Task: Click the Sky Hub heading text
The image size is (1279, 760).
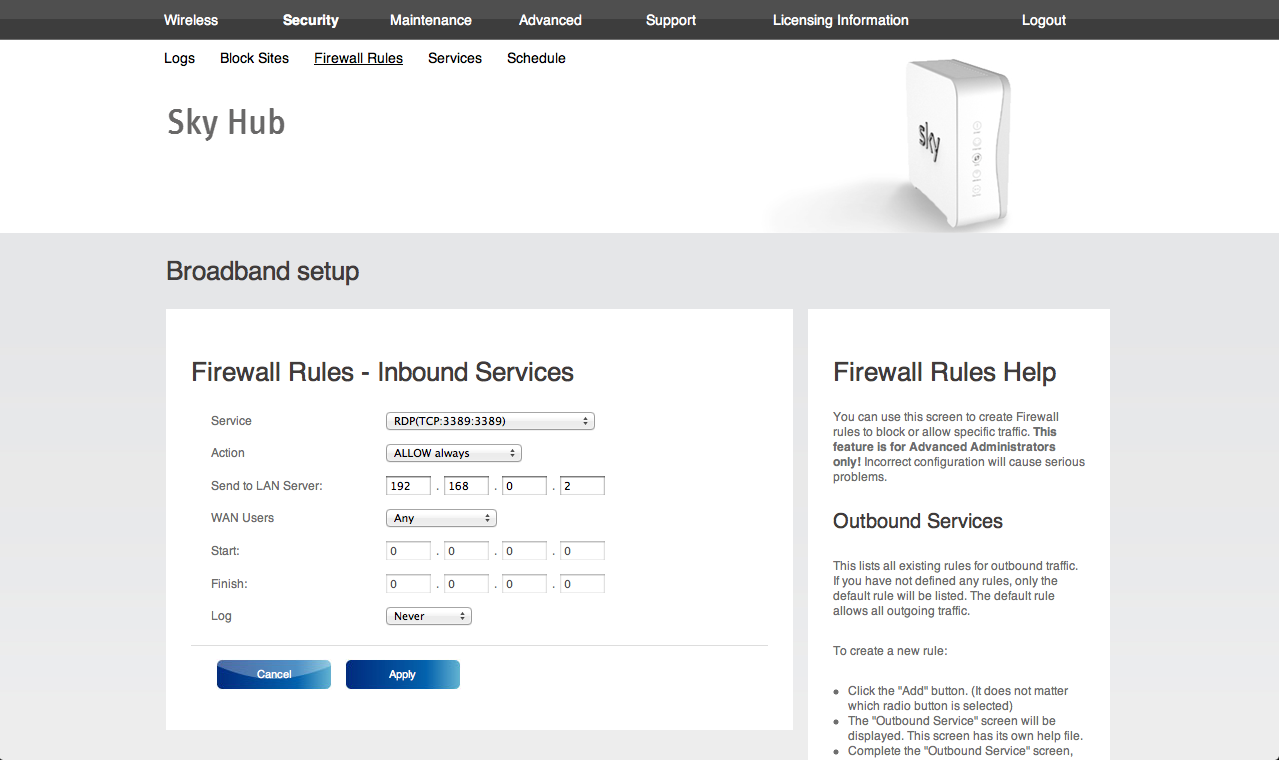Action: pos(226,122)
